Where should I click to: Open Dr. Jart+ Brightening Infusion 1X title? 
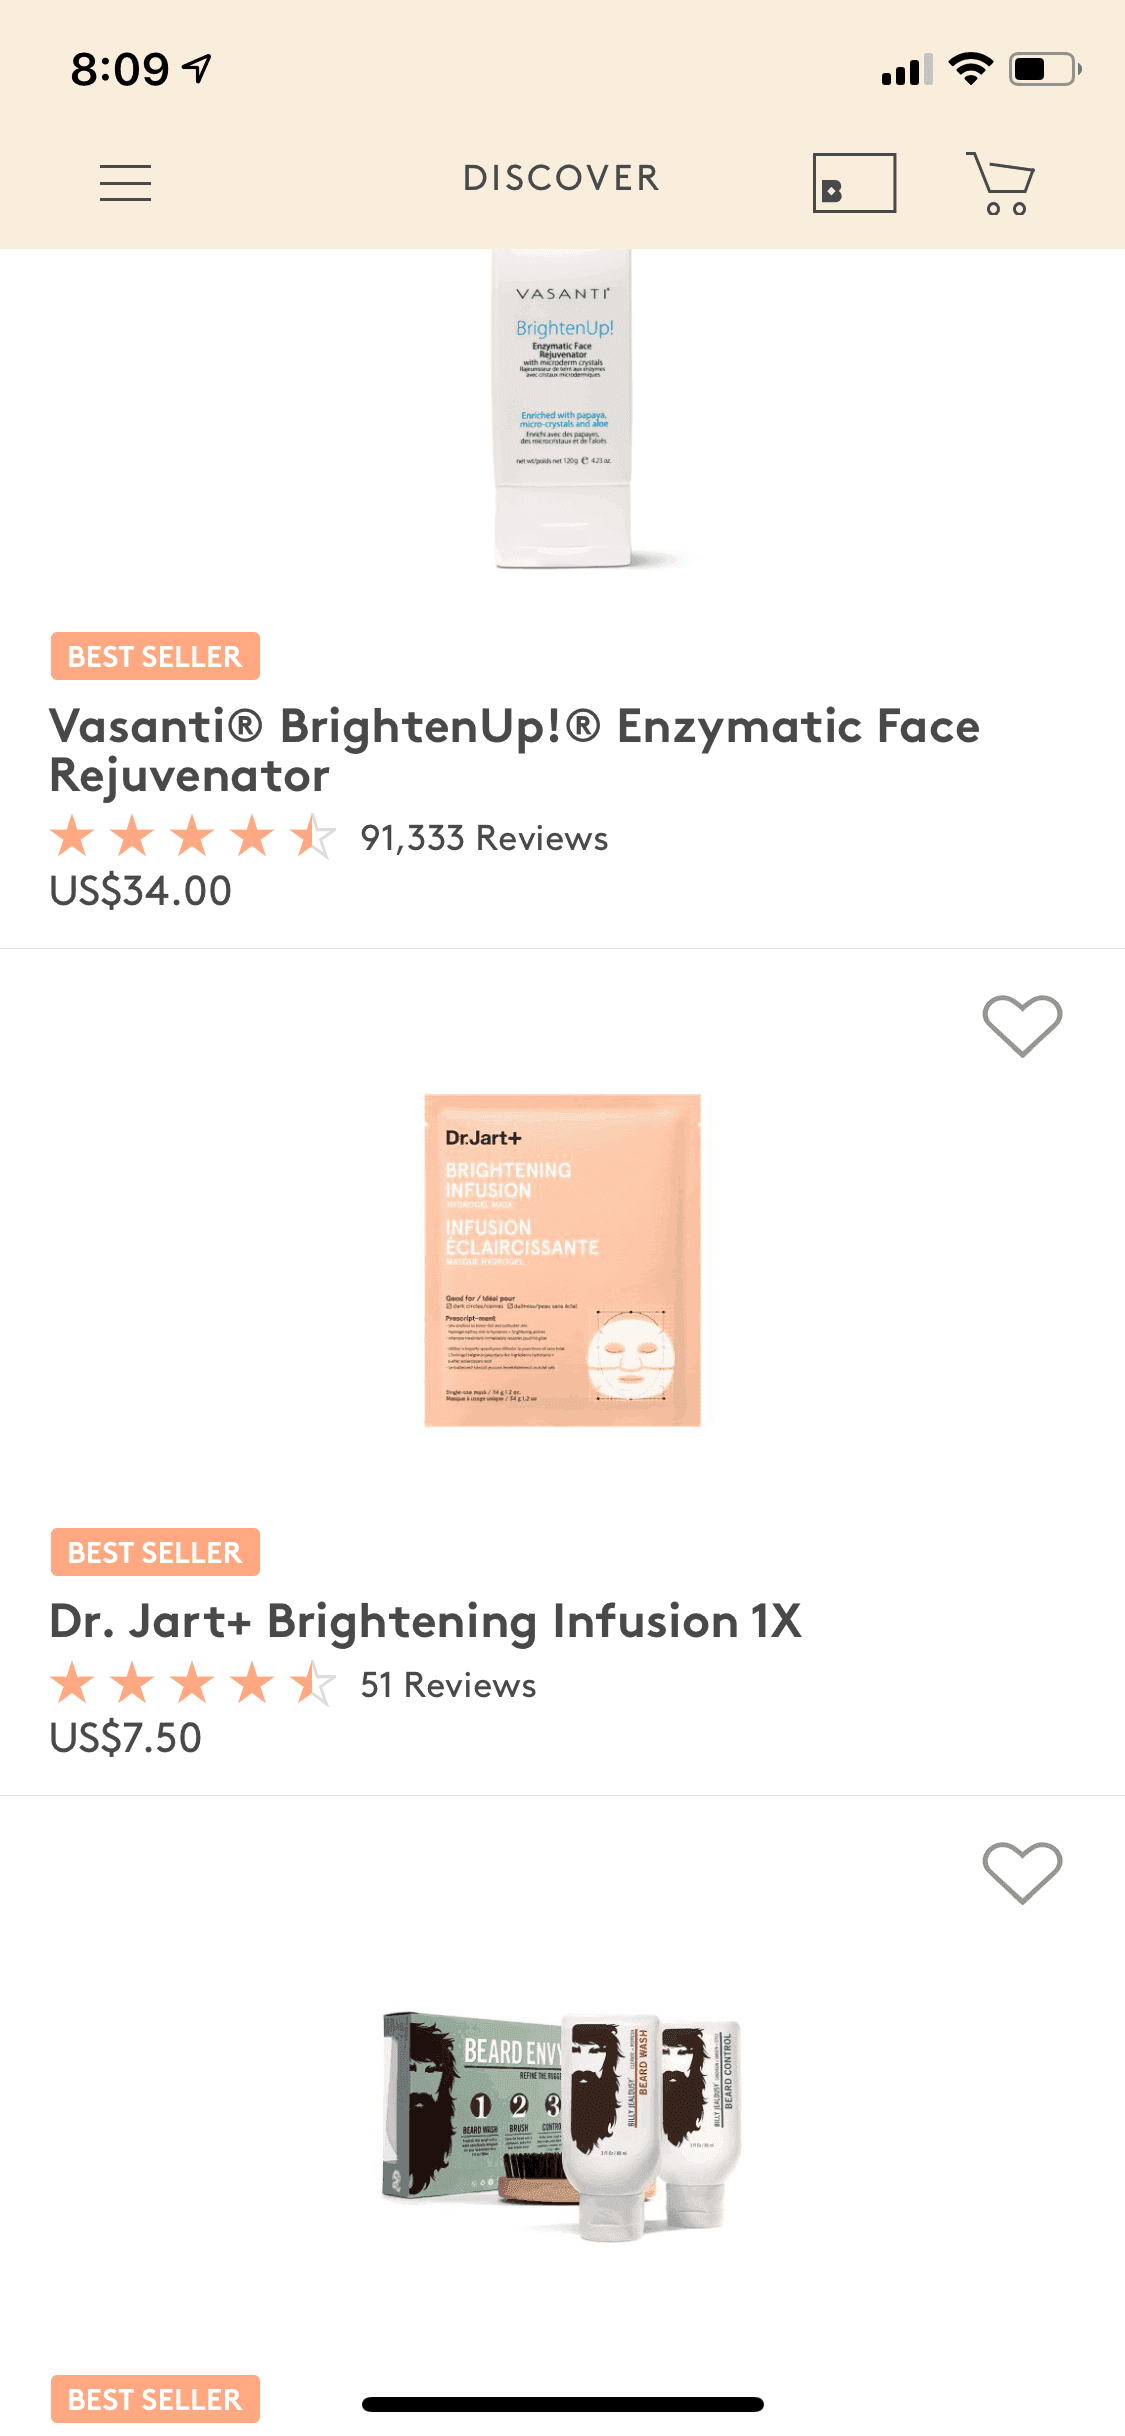point(425,1621)
